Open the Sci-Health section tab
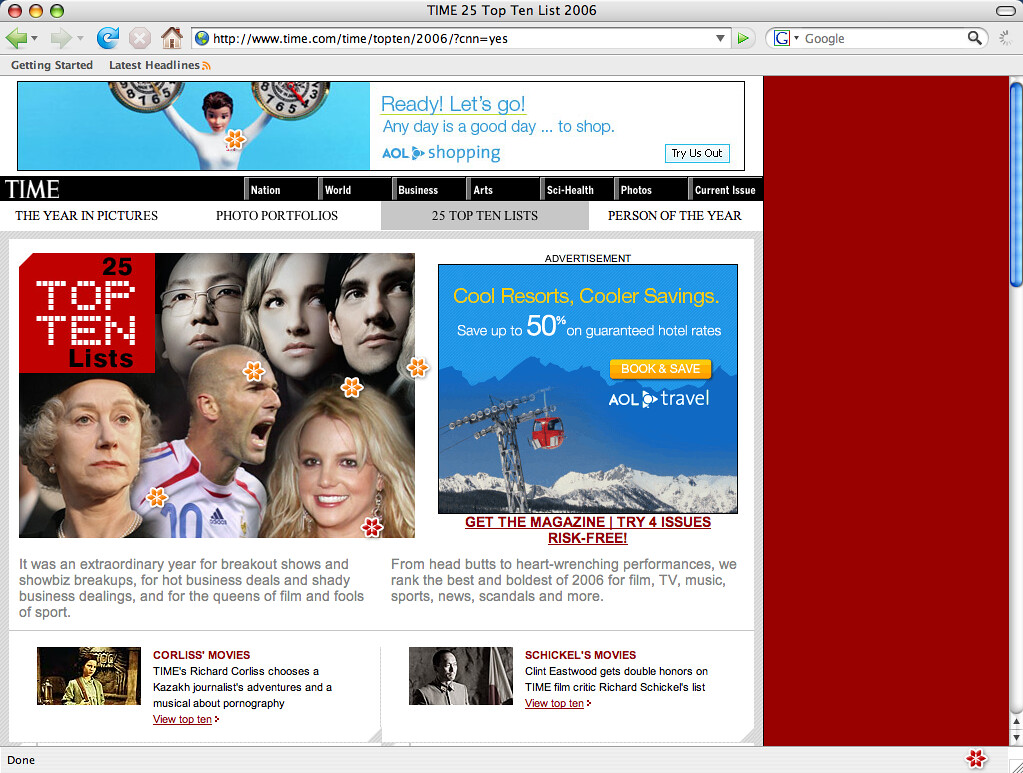Viewport: 1023px width, 773px height. click(577, 189)
